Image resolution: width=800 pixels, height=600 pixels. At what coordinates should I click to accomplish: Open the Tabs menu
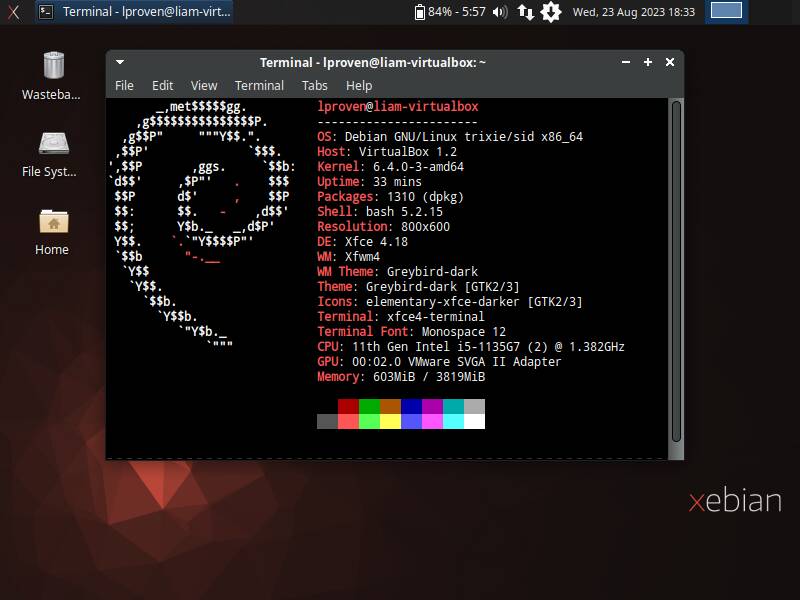[315, 86]
